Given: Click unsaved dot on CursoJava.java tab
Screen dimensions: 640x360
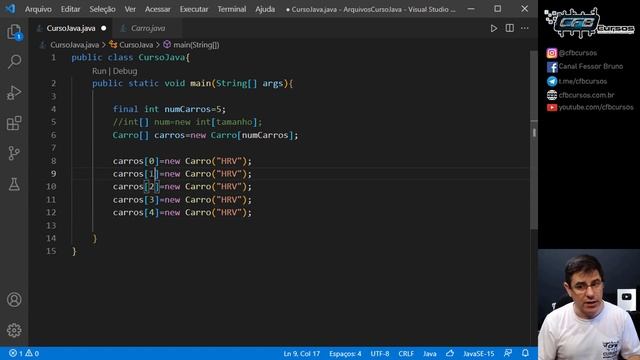Looking at the screenshot, I should pyautogui.click(x=104, y=28).
